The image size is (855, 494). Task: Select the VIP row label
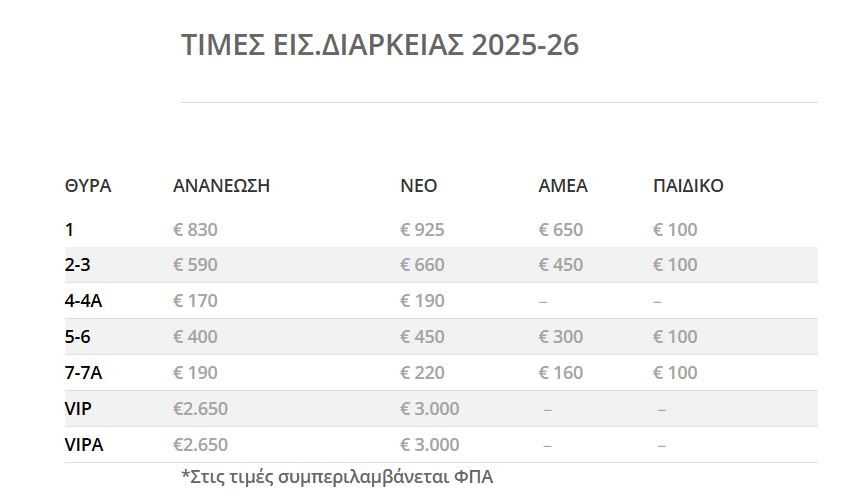click(78, 408)
